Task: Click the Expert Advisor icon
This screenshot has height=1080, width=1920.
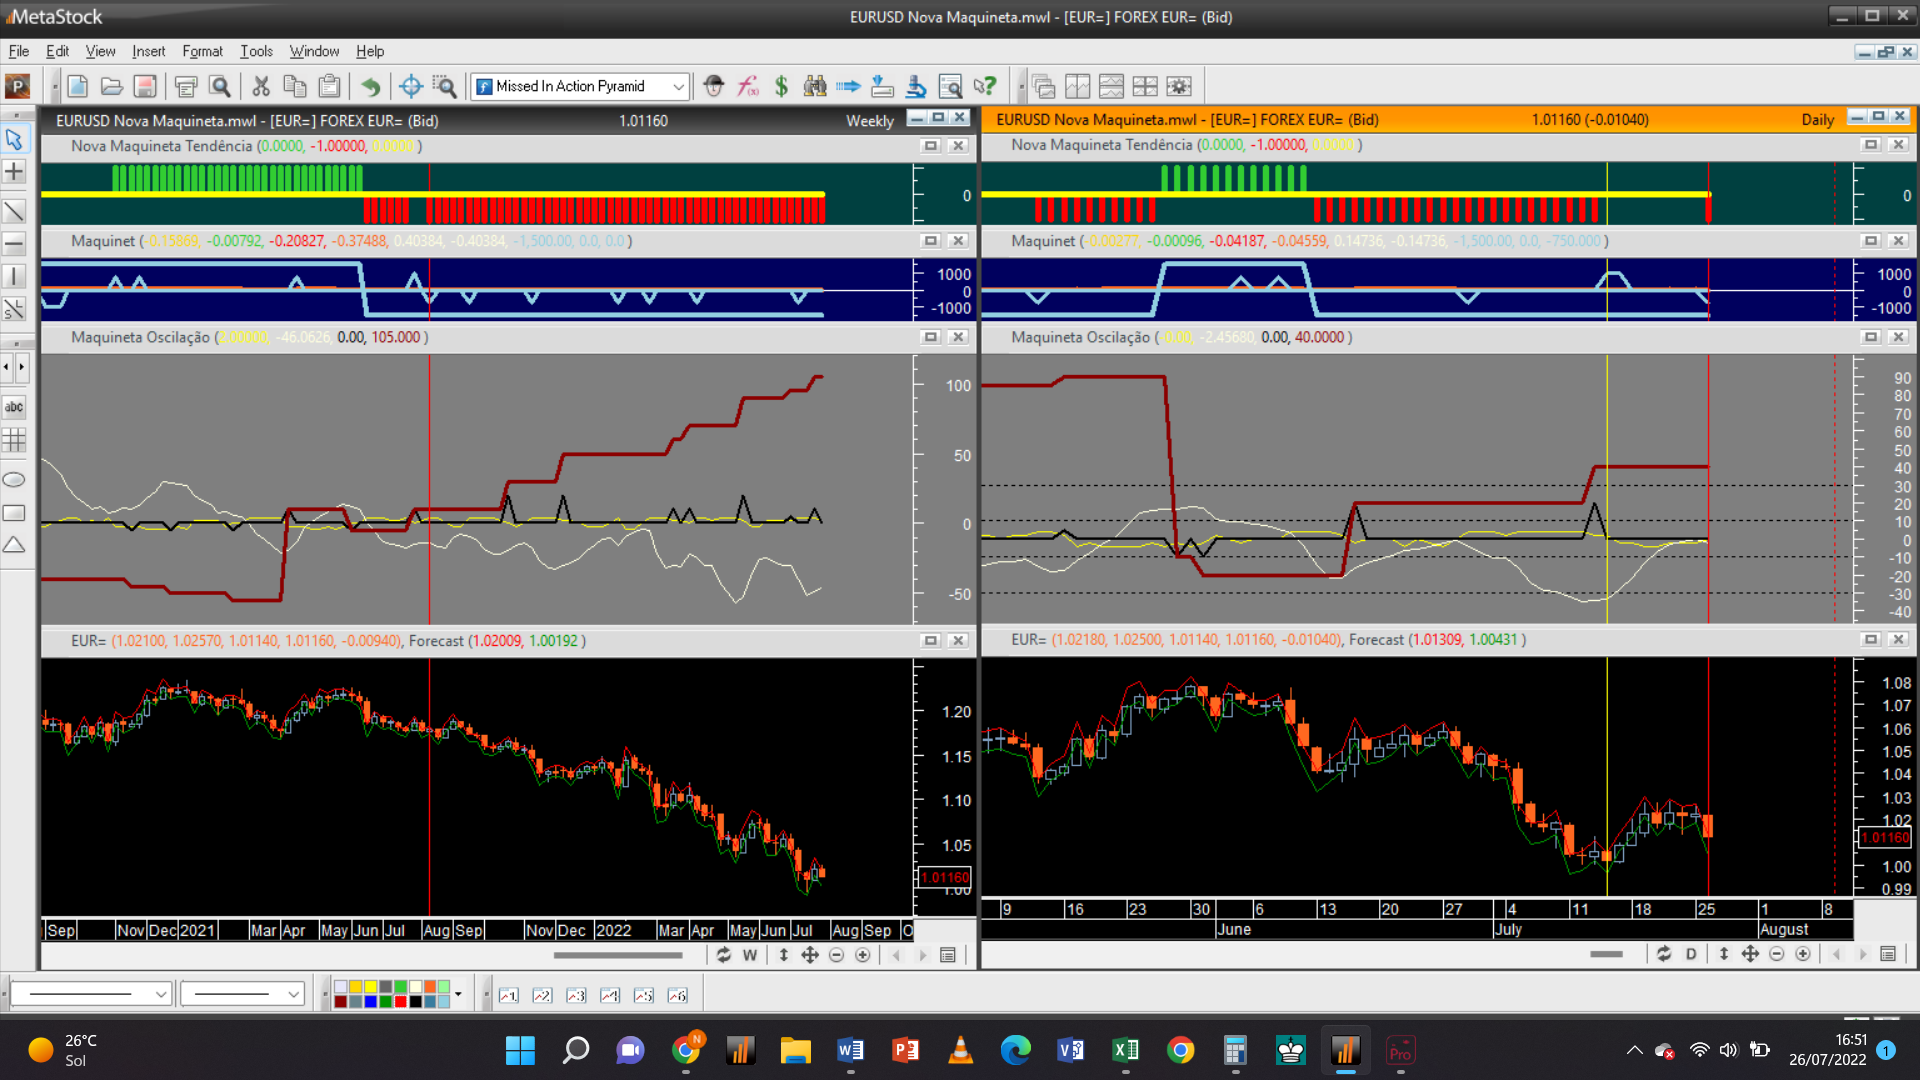Action: tap(713, 87)
